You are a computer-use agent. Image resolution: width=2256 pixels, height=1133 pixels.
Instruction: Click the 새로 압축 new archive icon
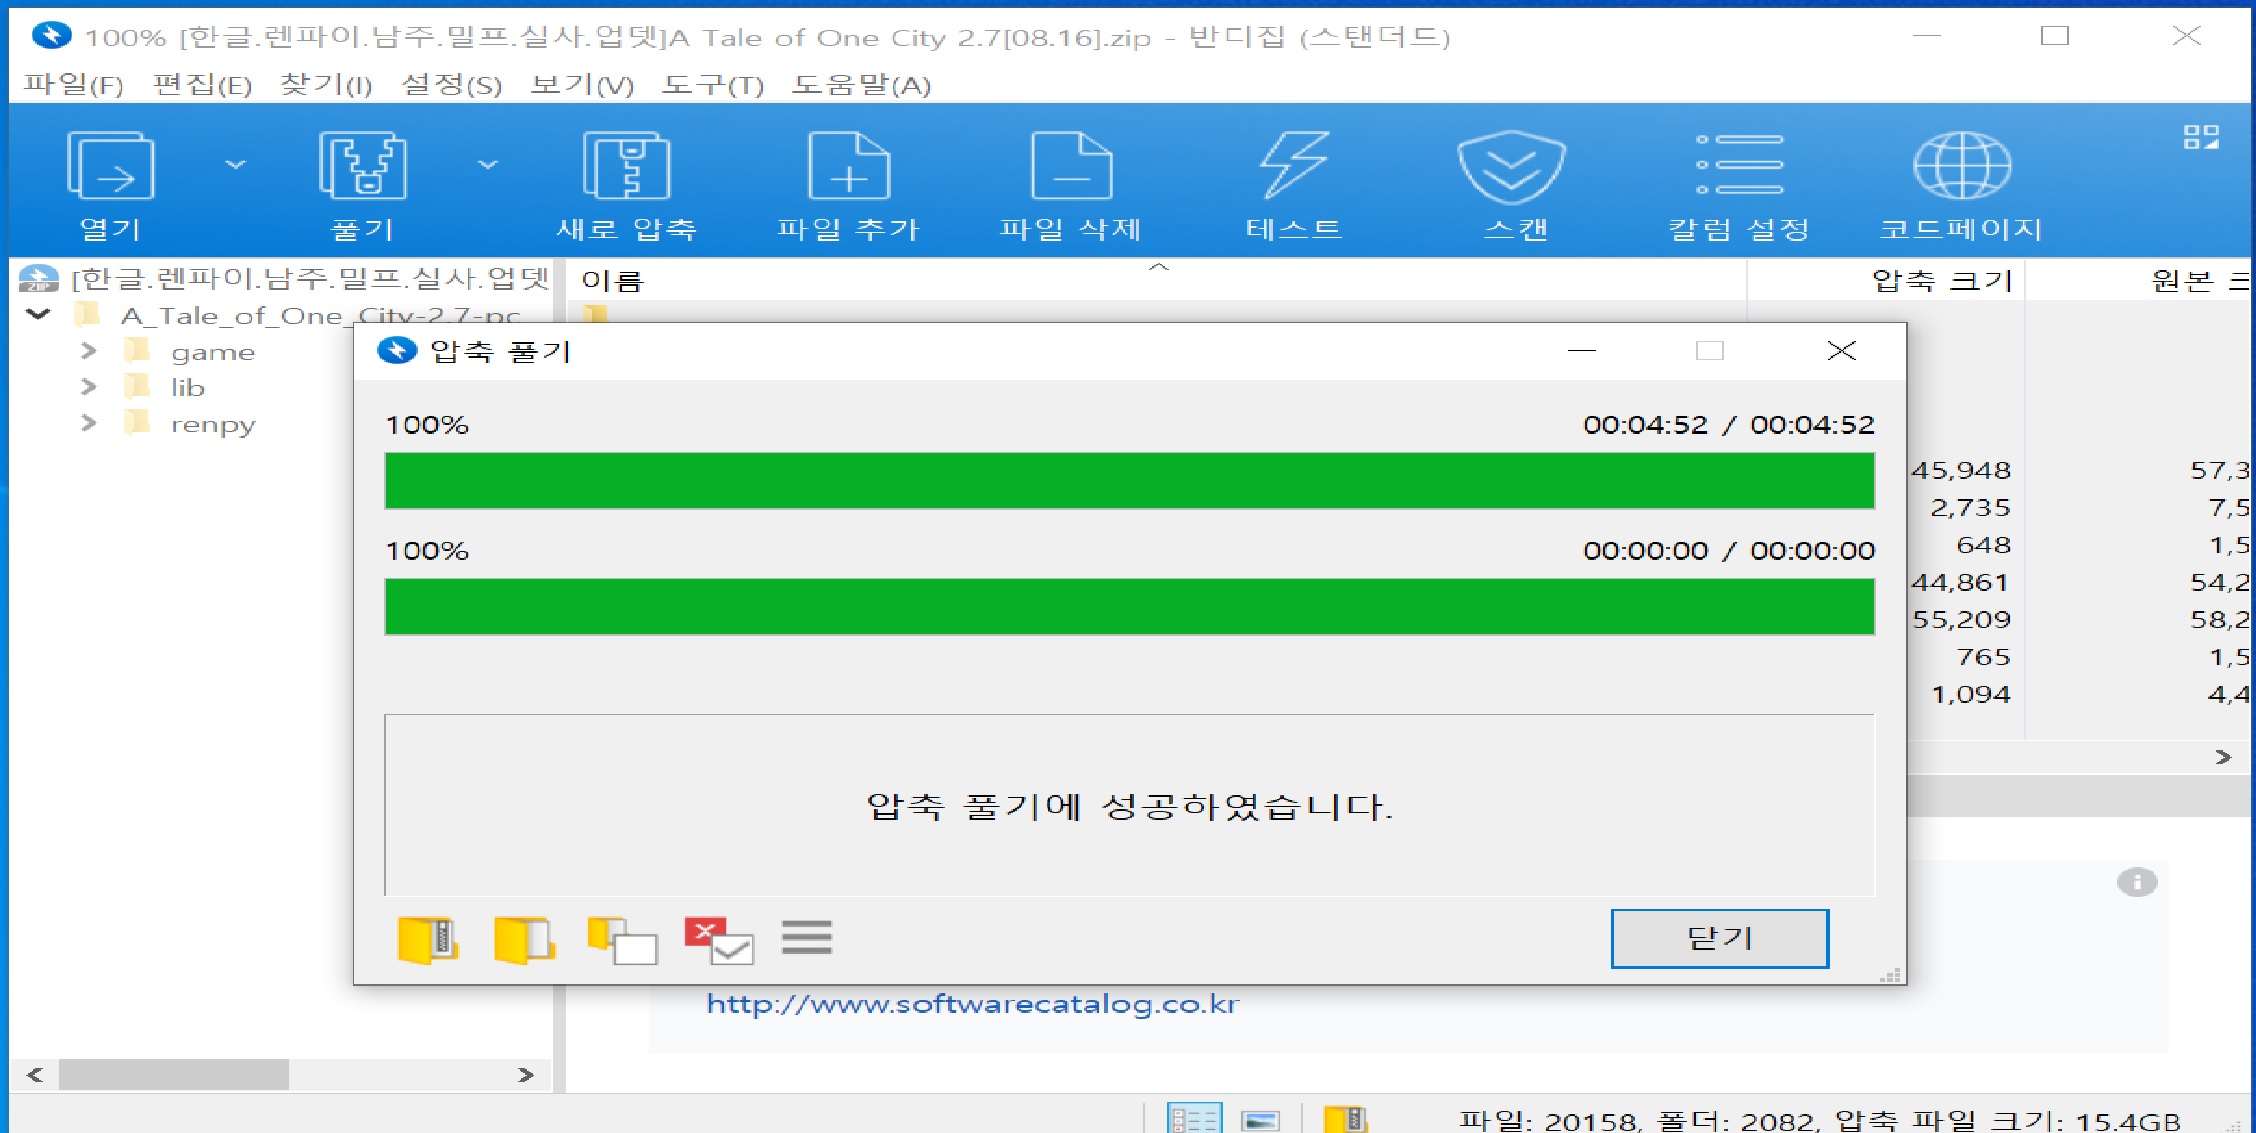pyautogui.click(x=626, y=166)
